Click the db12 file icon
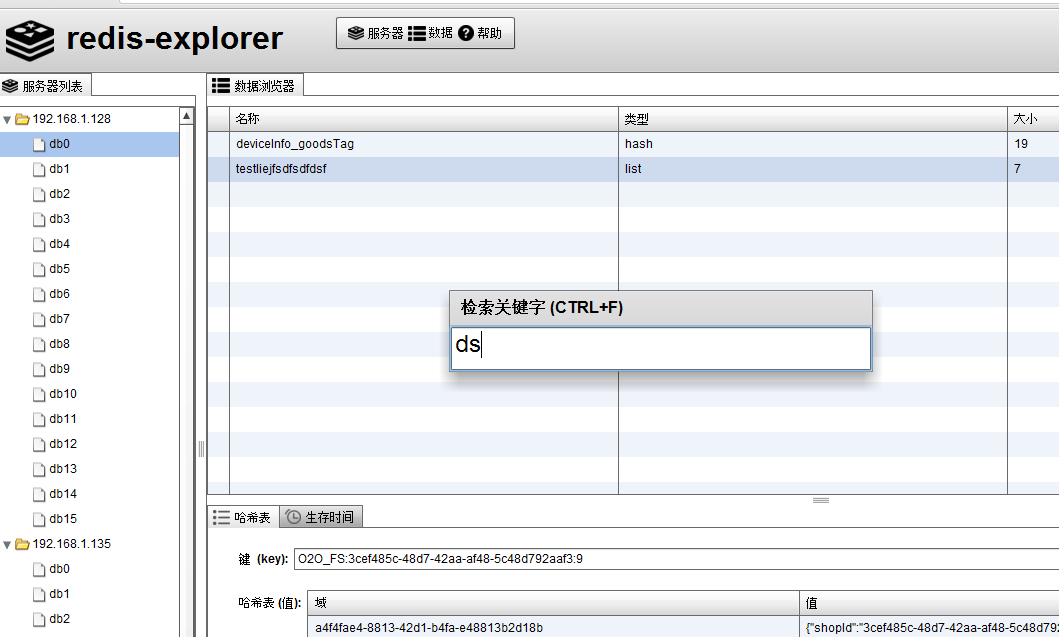This screenshot has height=637, width=1059. coord(39,444)
